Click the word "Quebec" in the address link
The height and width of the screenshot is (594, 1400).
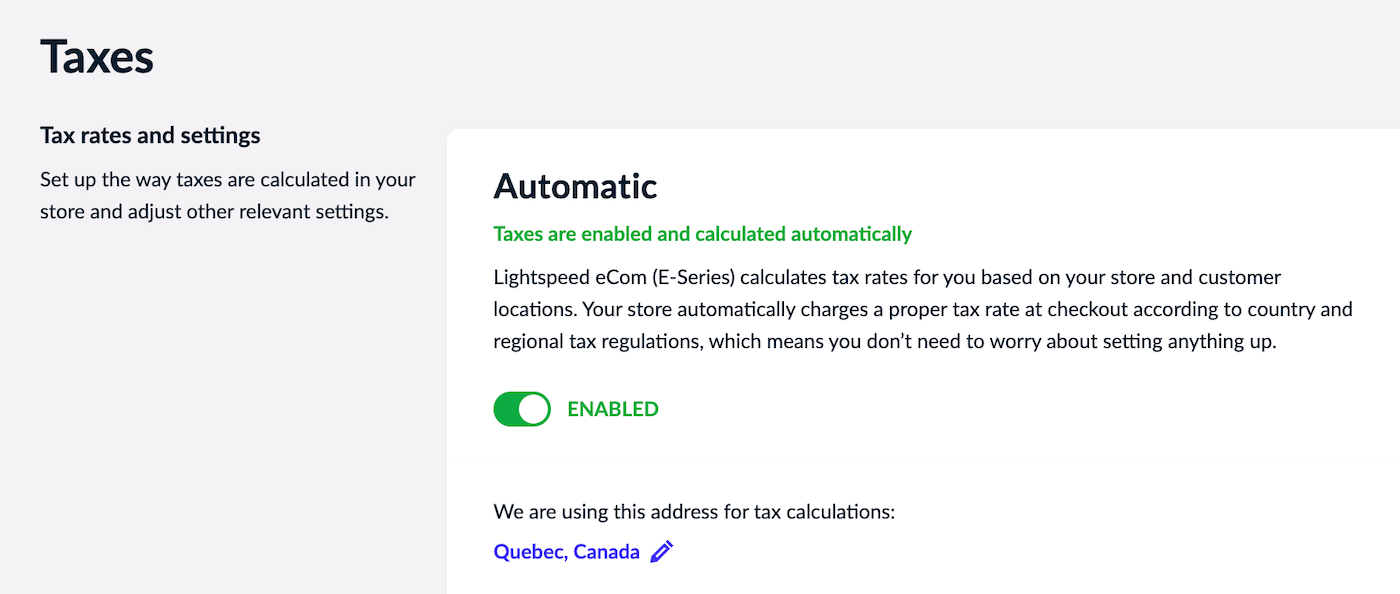[x=527, y=551]
